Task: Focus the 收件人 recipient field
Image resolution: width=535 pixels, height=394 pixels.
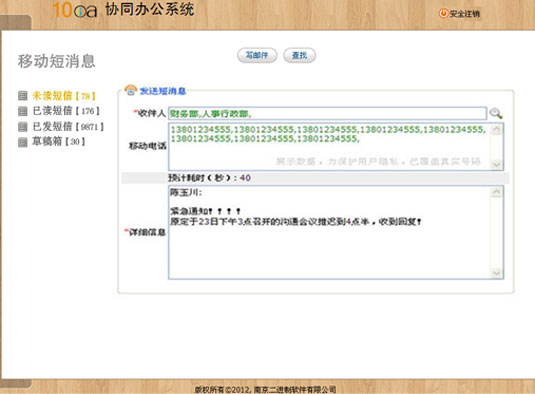Action: (327, 113)
